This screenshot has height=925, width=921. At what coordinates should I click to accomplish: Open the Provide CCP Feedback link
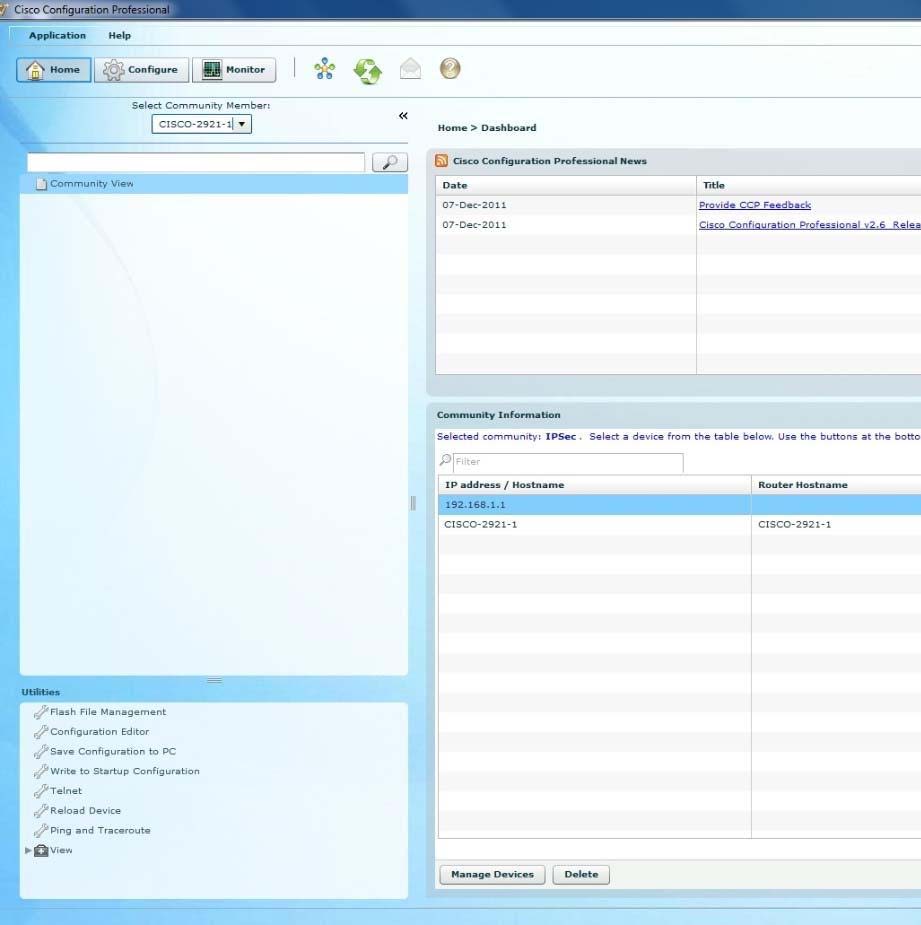coord(755,205)
